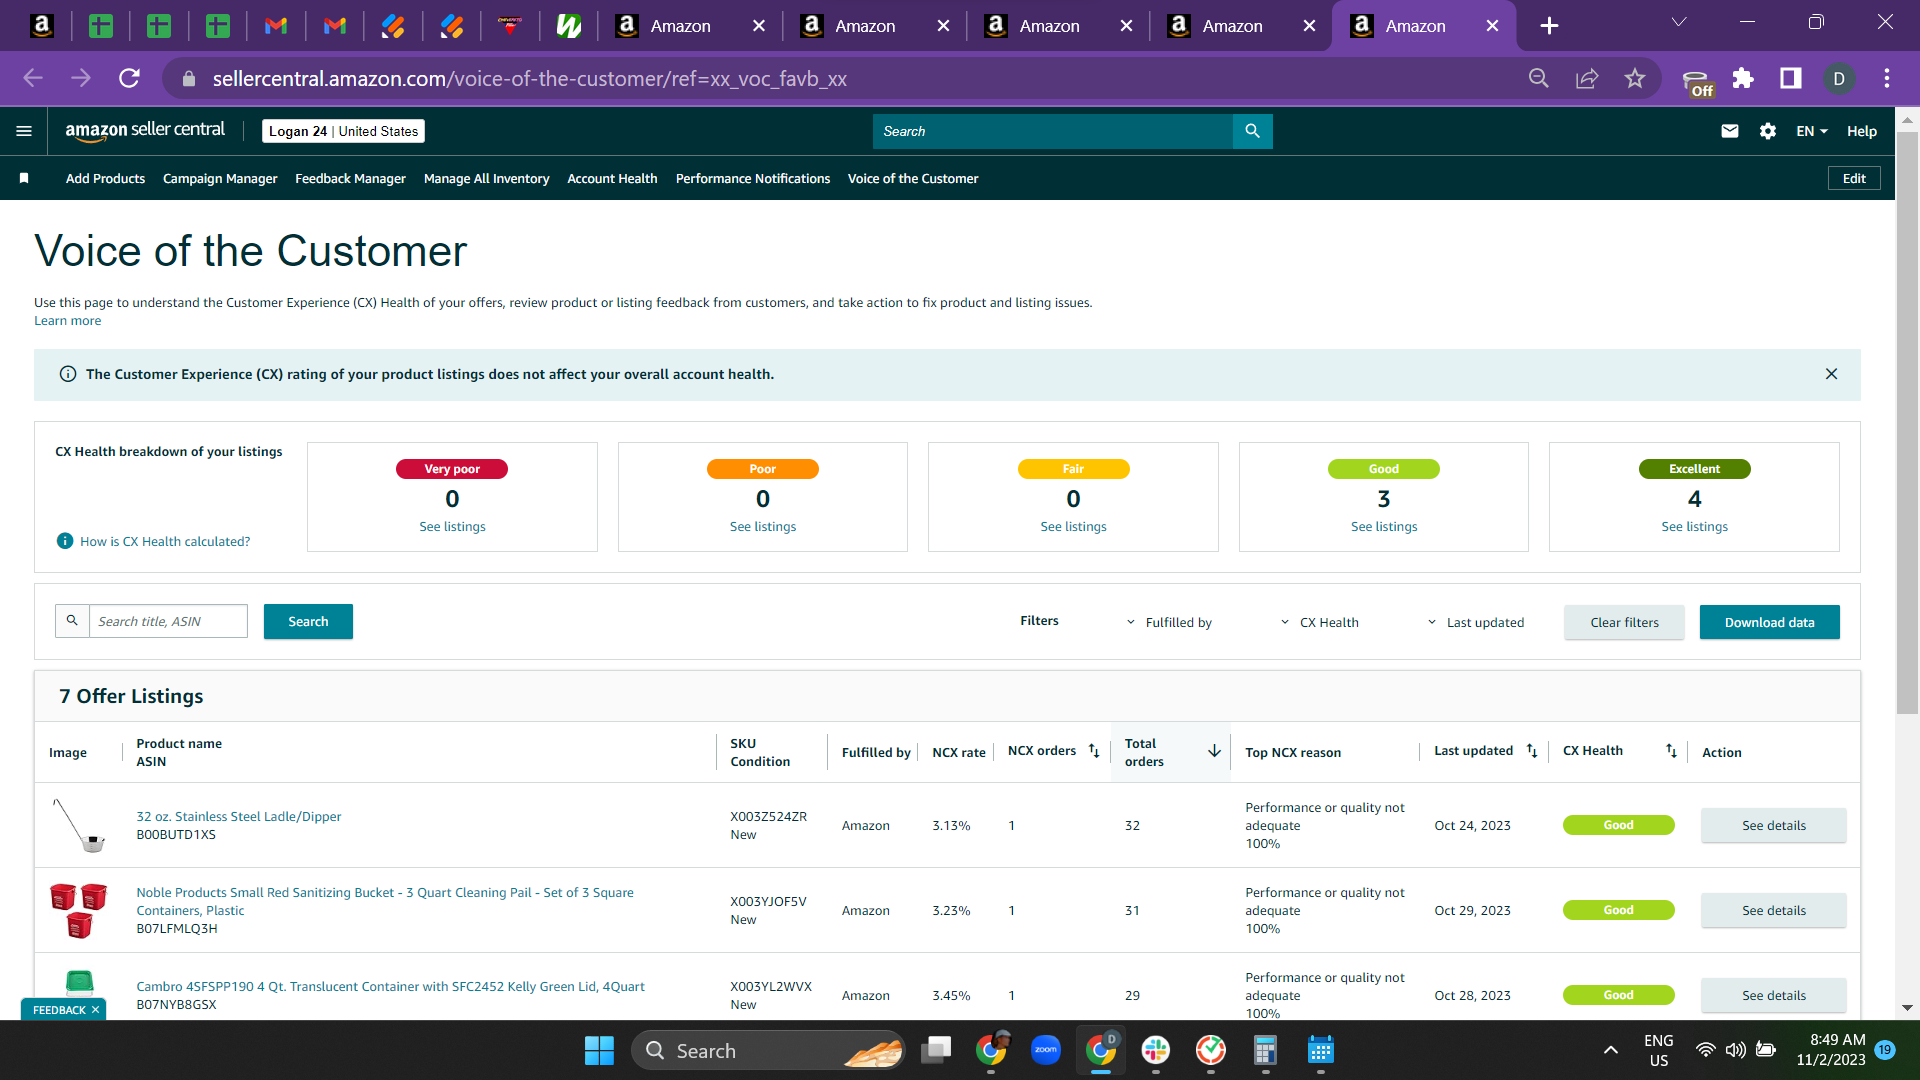Screen dimensions: 1920x1080
Task: Dismiss the CX rating info banner
Action: [x=1831, y=374]
